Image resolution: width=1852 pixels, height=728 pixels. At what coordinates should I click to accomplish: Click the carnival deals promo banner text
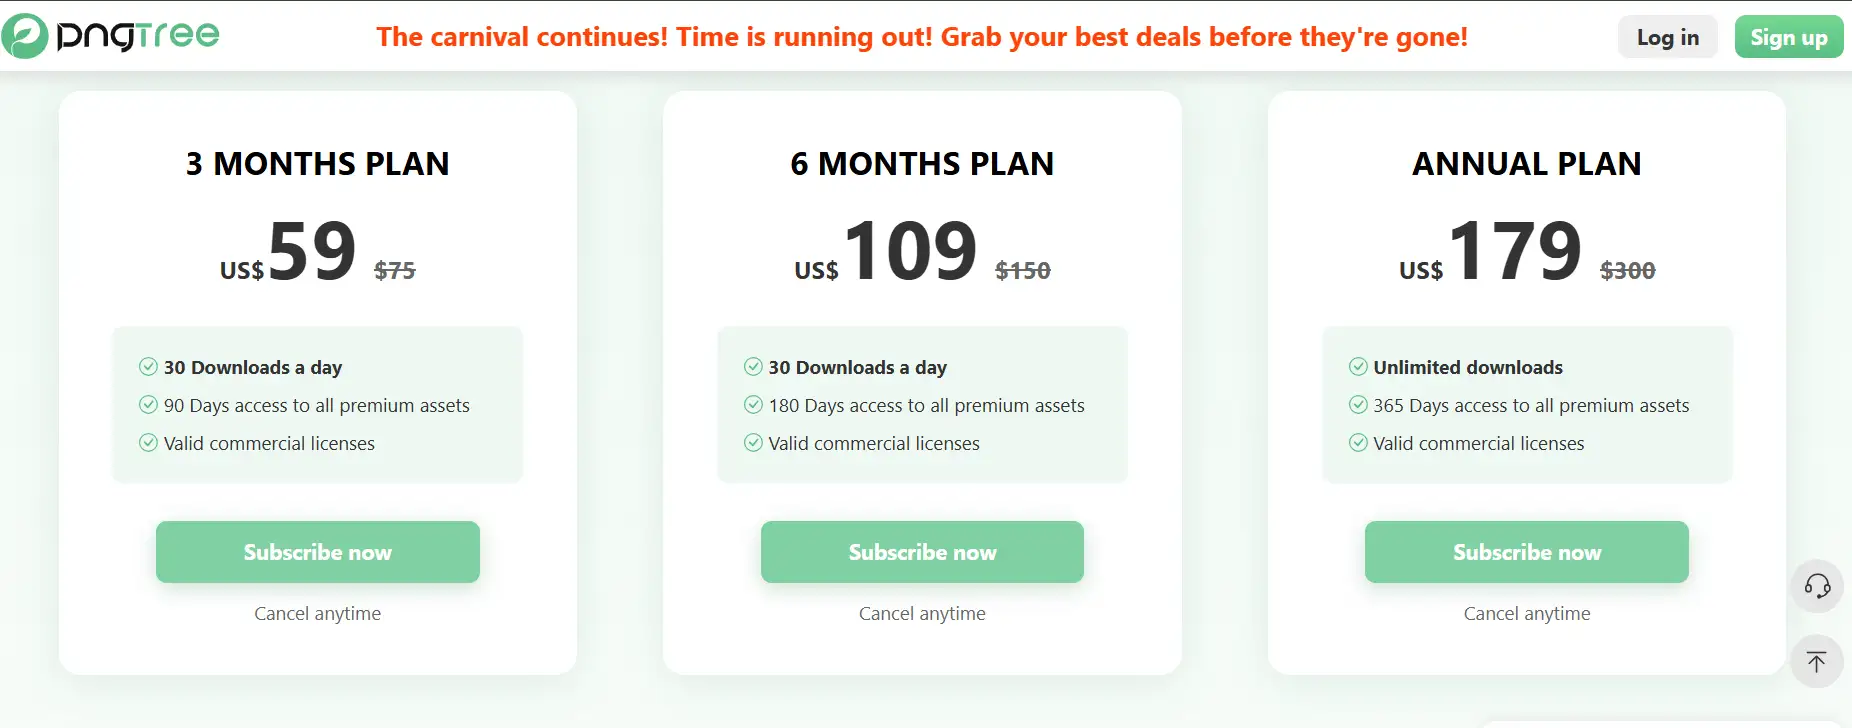[922, 37]
